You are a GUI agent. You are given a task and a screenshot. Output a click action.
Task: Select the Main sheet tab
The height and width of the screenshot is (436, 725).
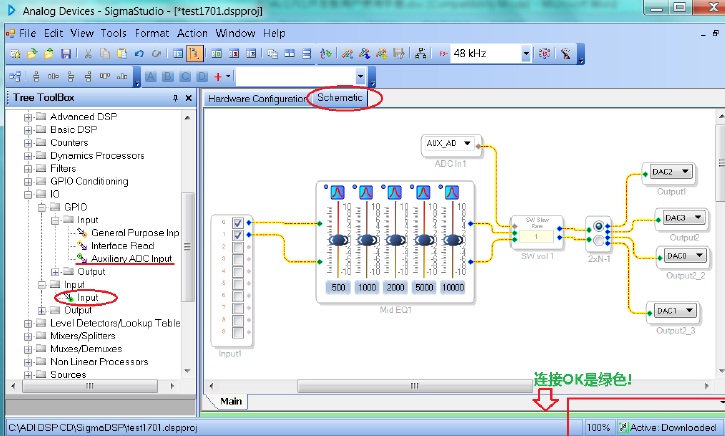pyautogui.click(x=231, y=401)
